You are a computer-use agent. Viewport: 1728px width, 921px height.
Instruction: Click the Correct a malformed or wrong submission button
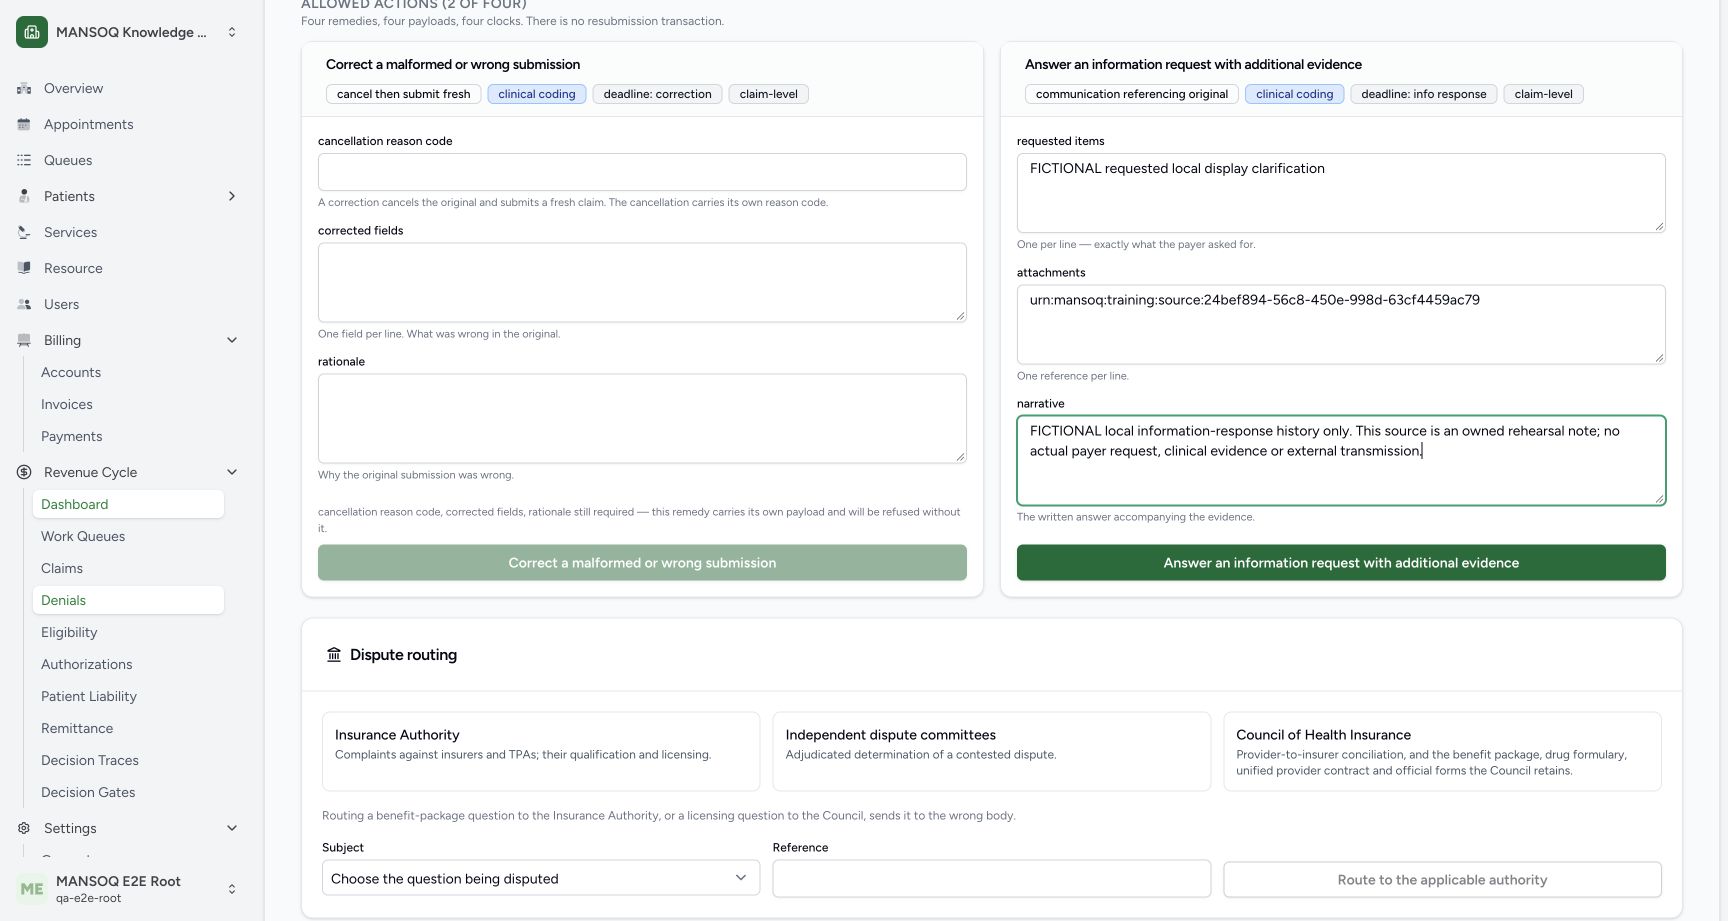point(642,563)
